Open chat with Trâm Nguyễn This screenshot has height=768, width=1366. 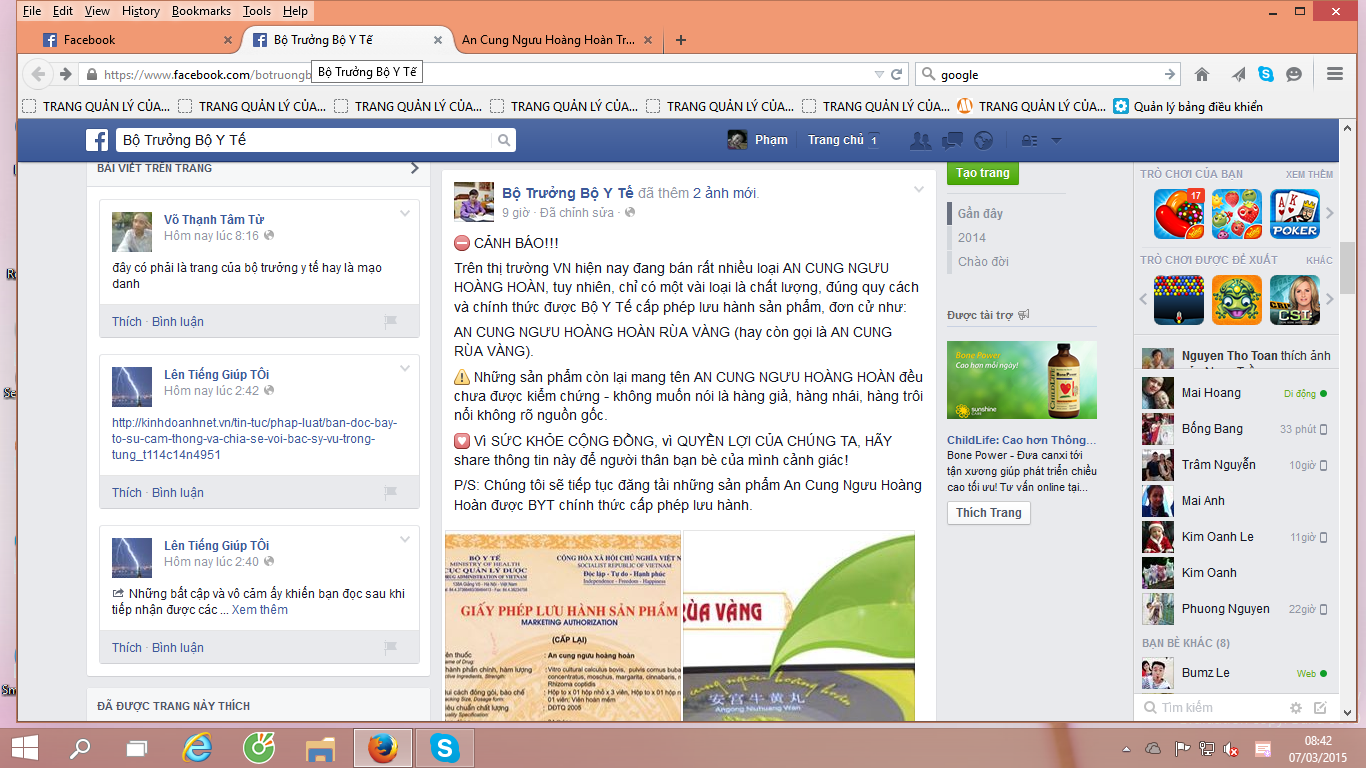point(1236,465)
